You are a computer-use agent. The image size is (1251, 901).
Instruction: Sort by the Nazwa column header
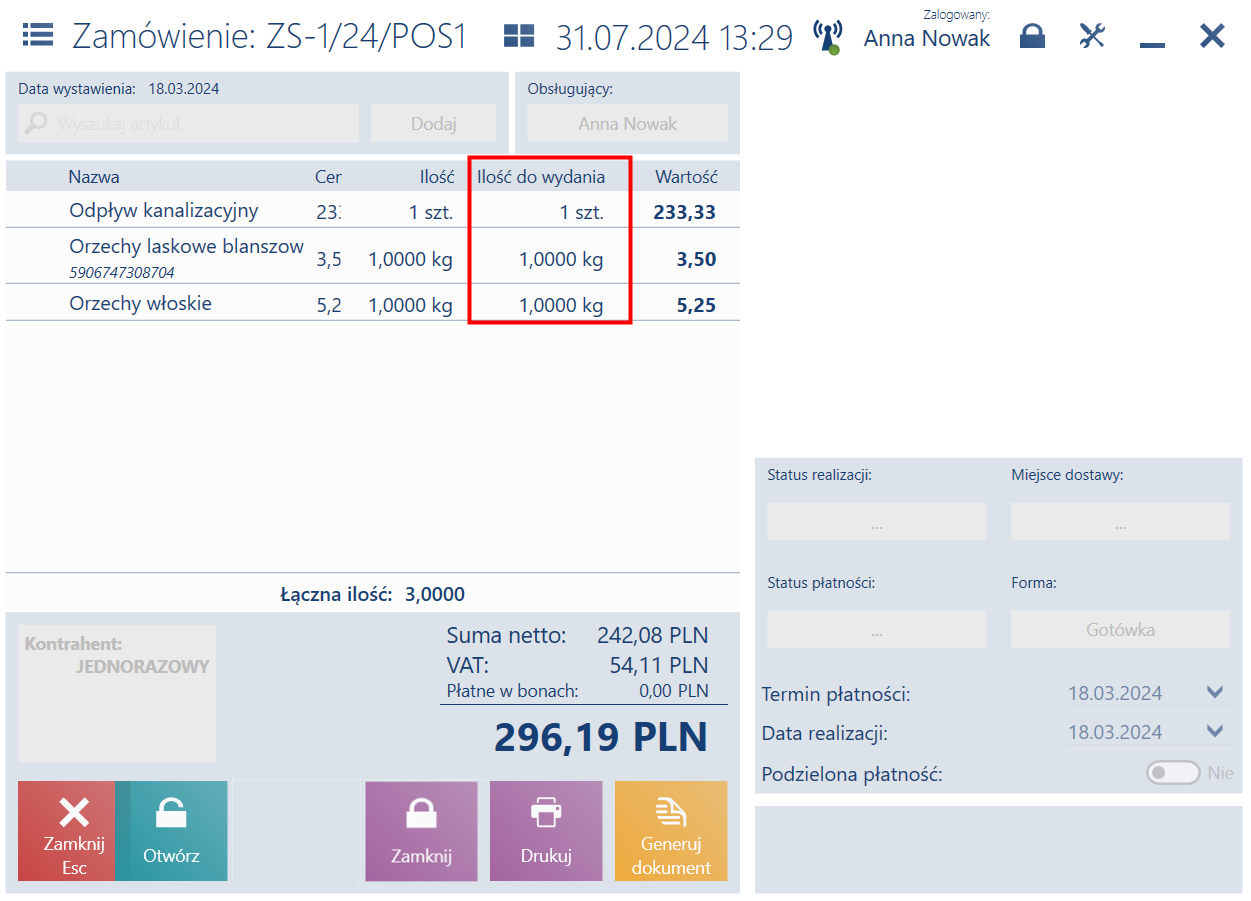pos(94,177)
